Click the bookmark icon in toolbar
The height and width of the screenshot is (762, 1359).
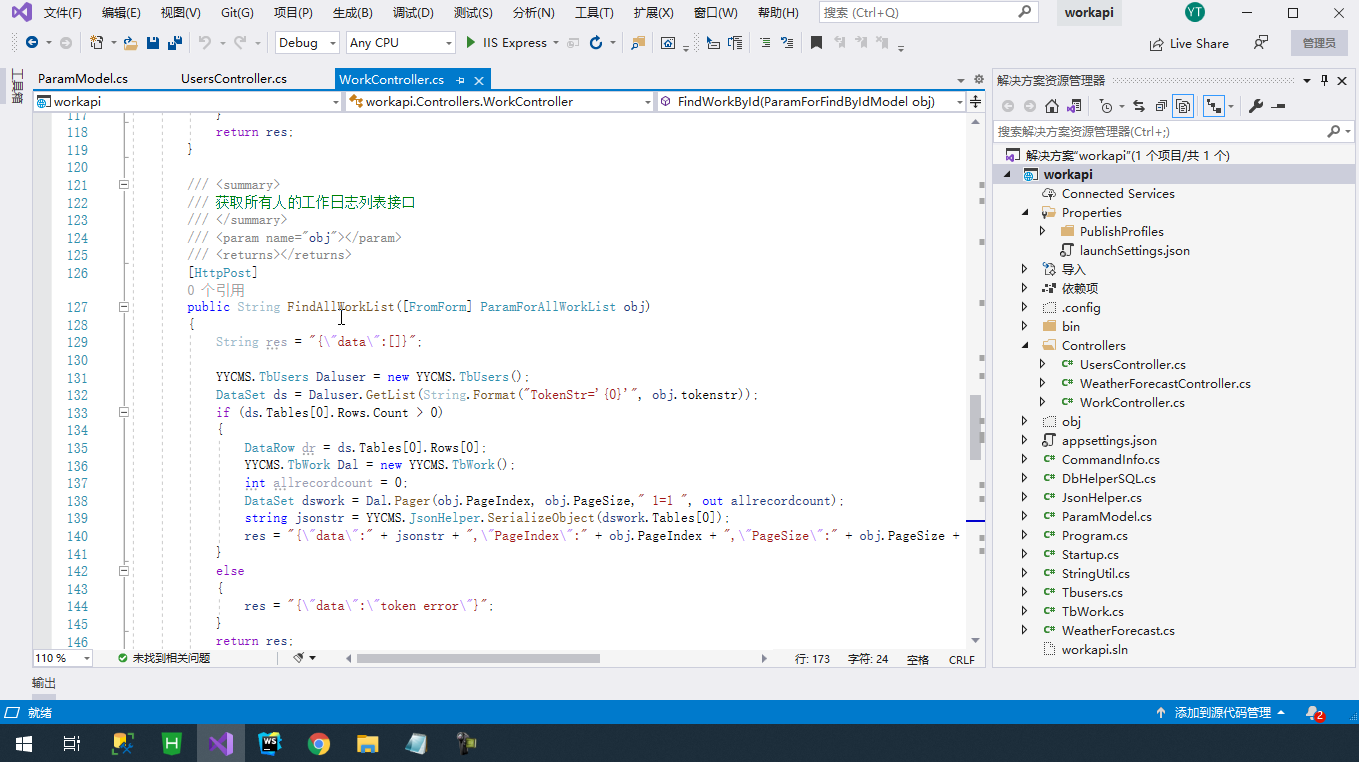(816, 43)
